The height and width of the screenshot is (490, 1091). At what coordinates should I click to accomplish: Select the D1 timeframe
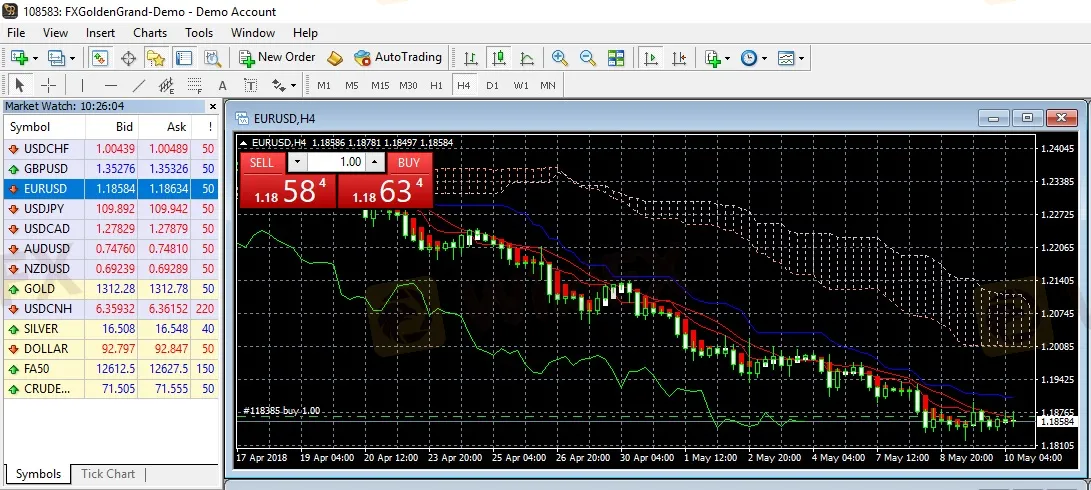click(x=492, y=86)
